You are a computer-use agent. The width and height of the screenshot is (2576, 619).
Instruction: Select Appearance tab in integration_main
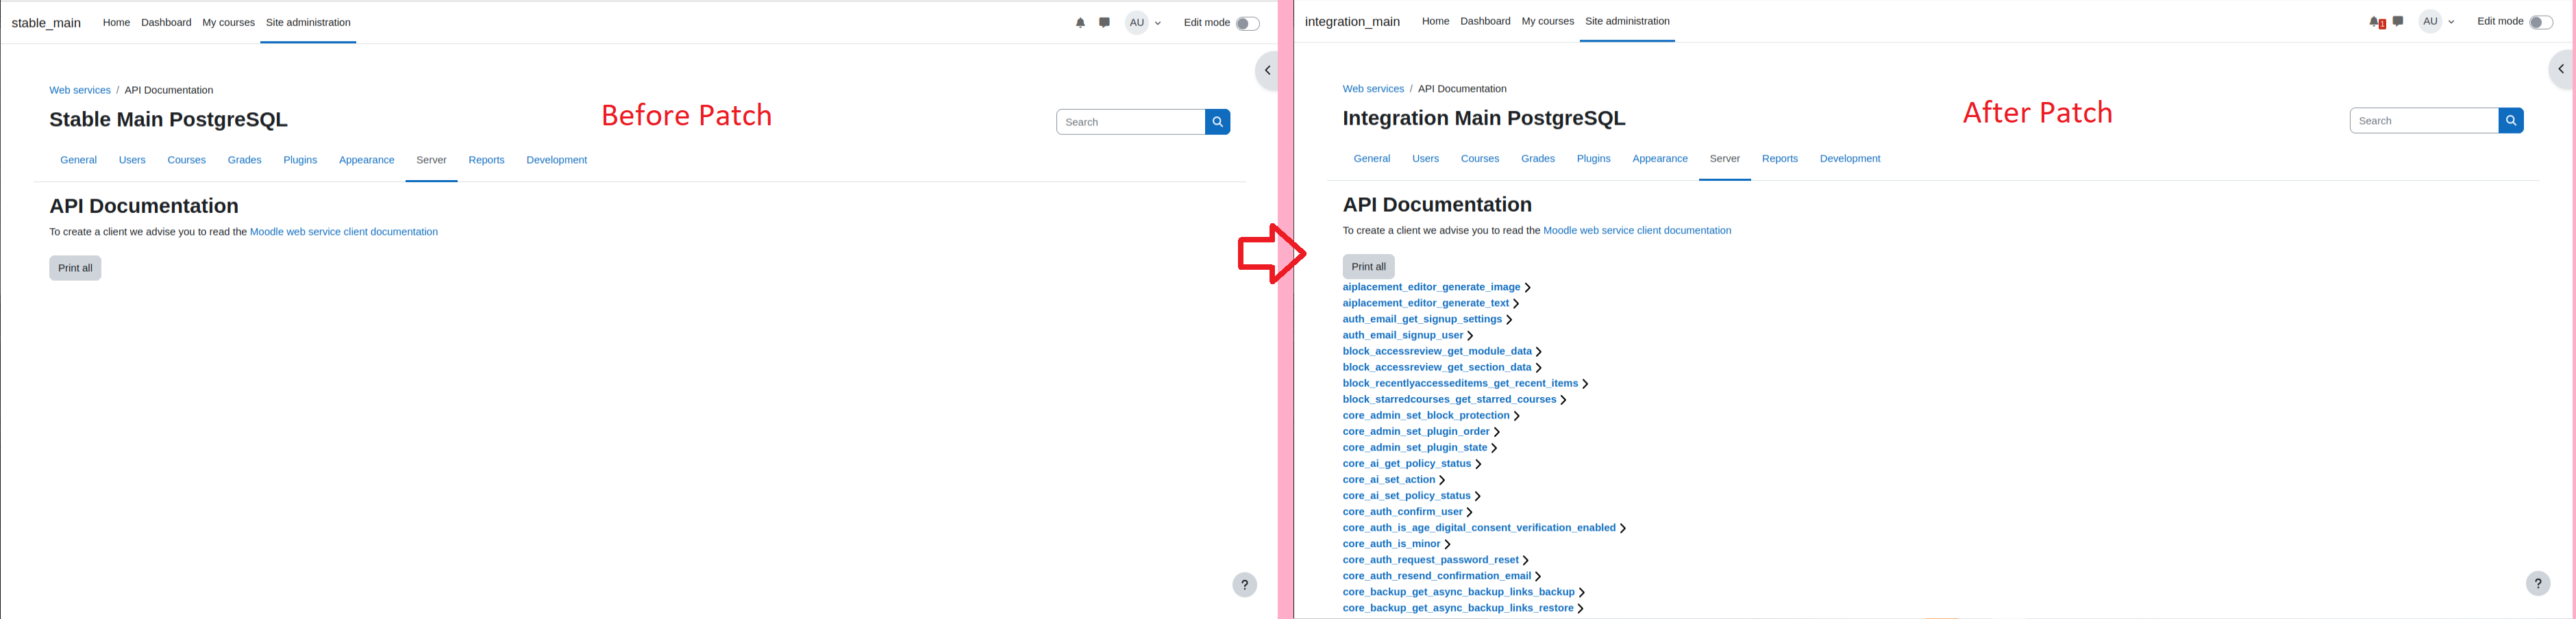pos(1660,159)
